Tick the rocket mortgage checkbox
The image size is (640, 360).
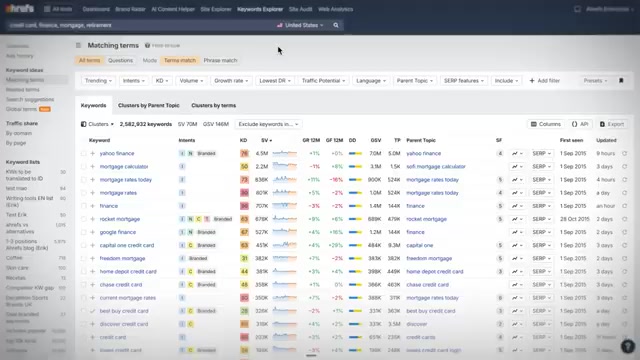pyautogui.click(x=83, y=219)
